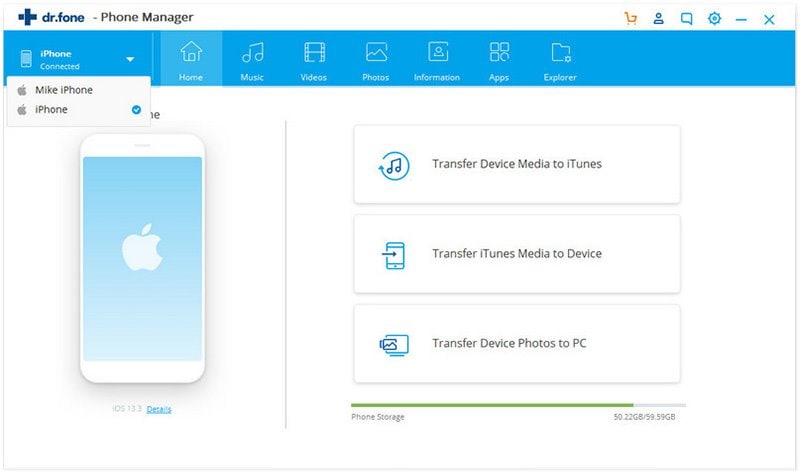The image size is (800, 473).
Task: Minimize the Phone Manager window
Action: click(x=741, y=20)
